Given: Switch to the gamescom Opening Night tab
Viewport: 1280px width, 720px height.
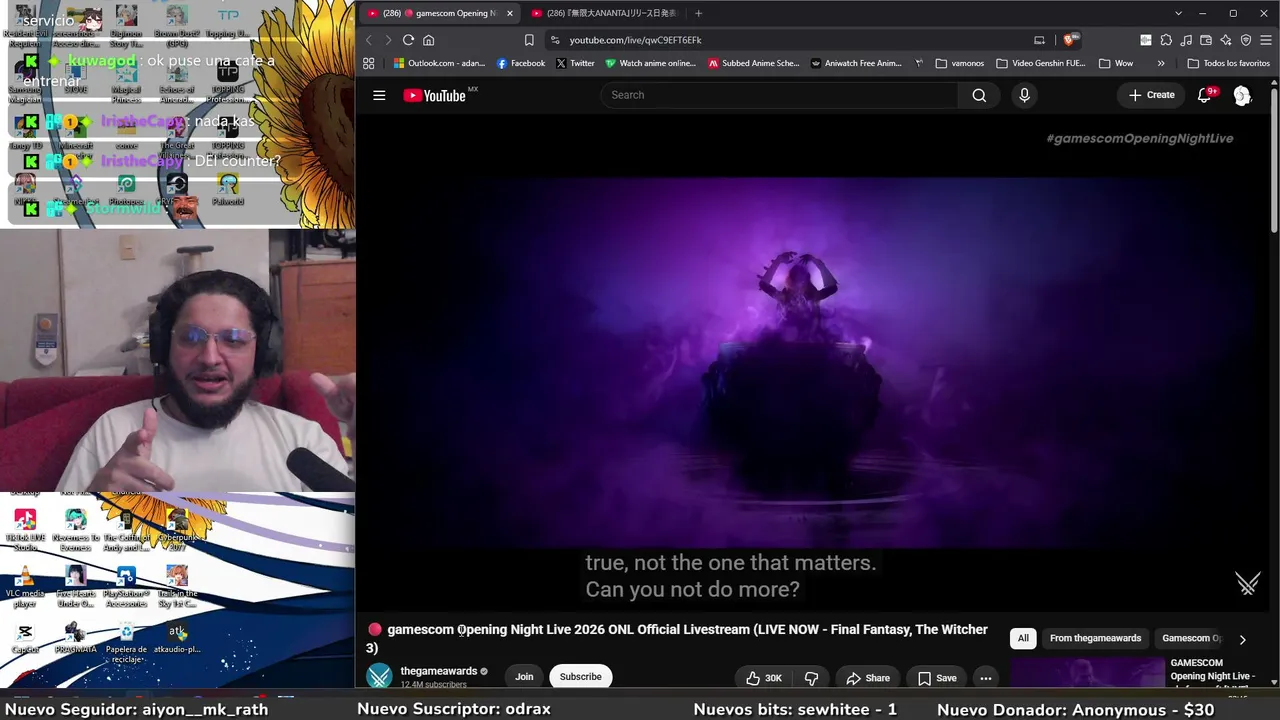Looking at the screenshot, I should [x=440, y=13].
